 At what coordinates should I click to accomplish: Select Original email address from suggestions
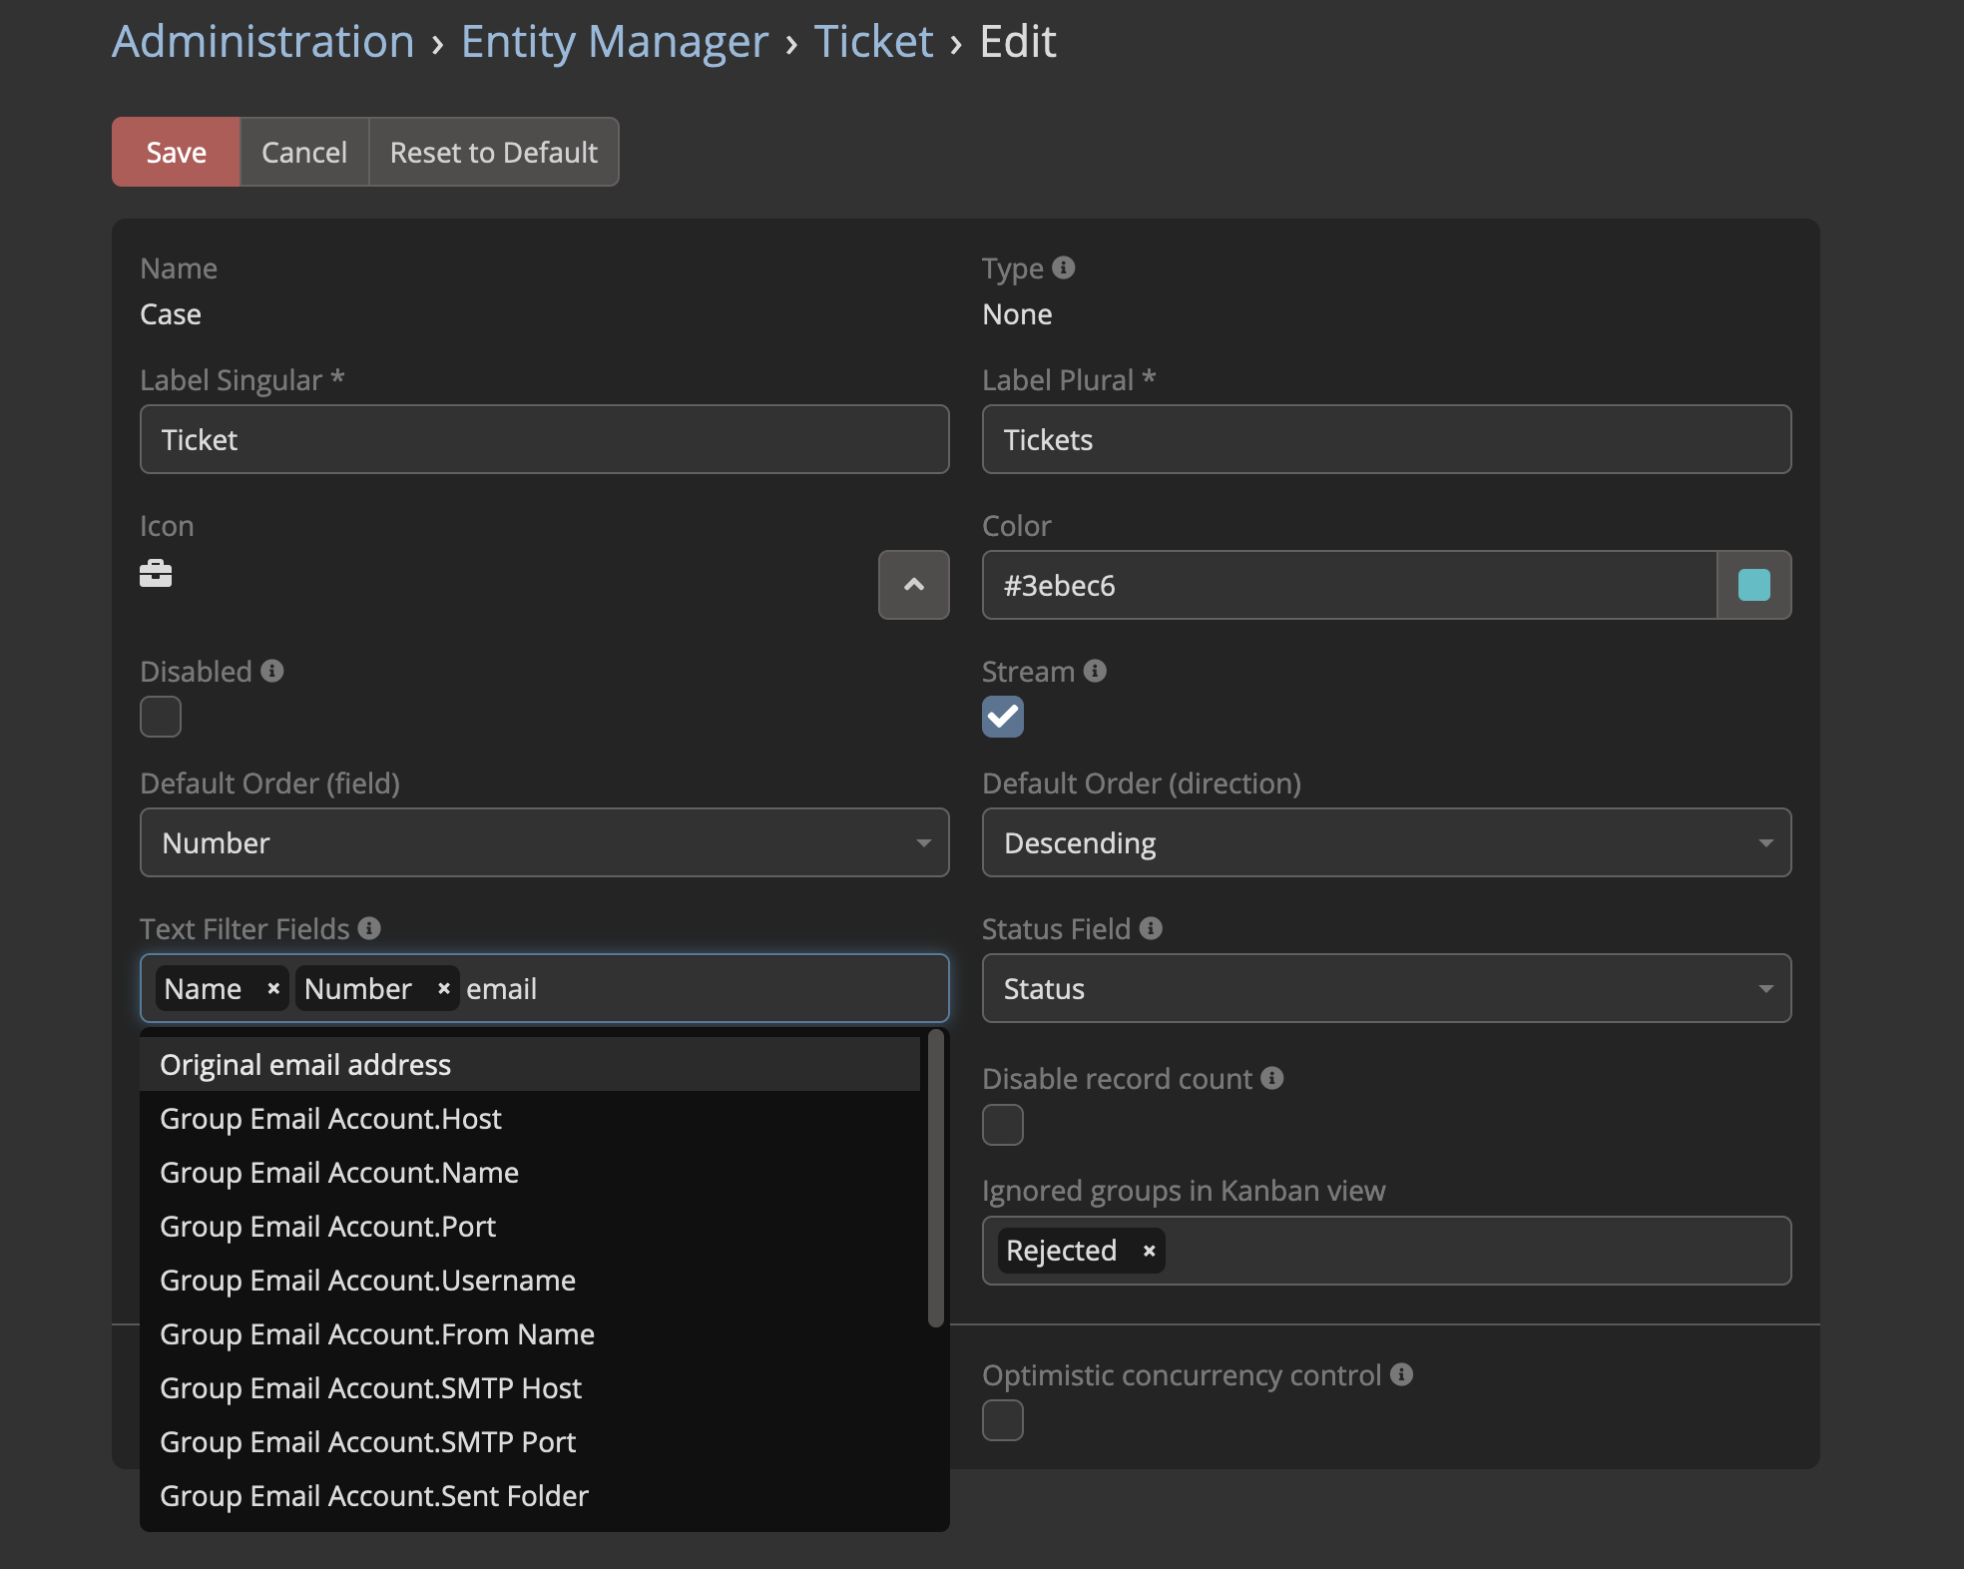(305, 1065)
